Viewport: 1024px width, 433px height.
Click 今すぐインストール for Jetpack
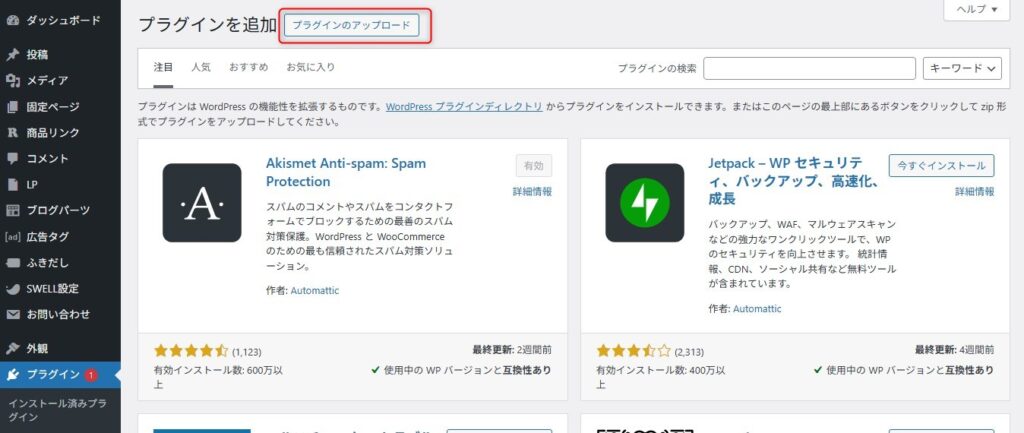point(941,166)
